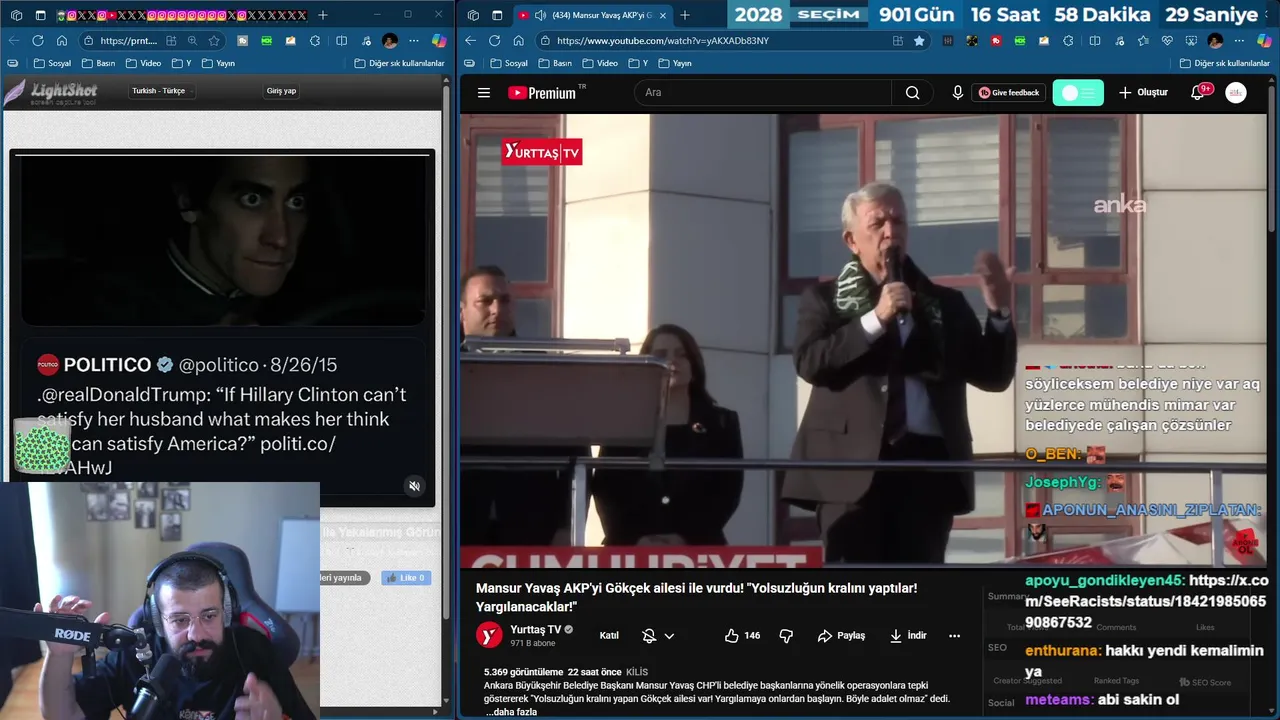Mute the YouTube tab via speaker icon
This screenshot has height=720, width=1280.
coord(540,15)
